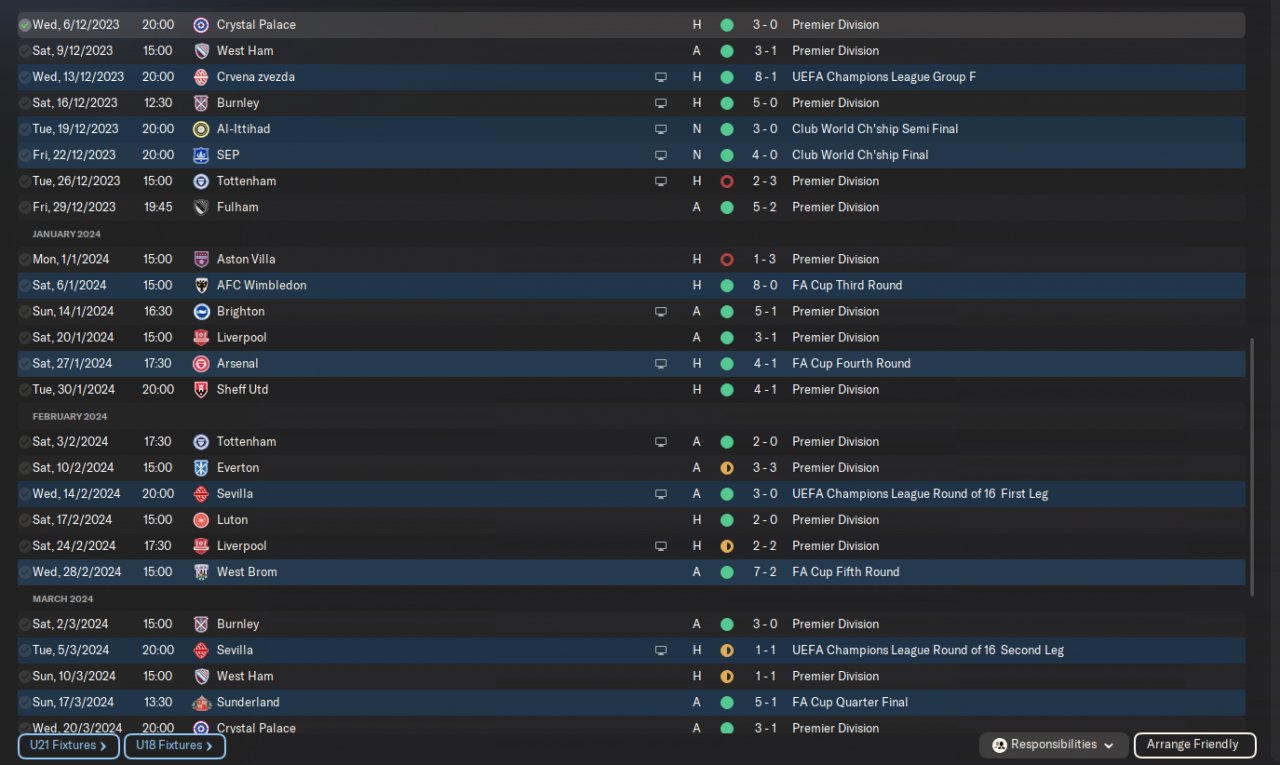This screenshot has width=1280, height=765.
Task: Click the AFC Wimbledon club badge icon
Action: (201, 285)
